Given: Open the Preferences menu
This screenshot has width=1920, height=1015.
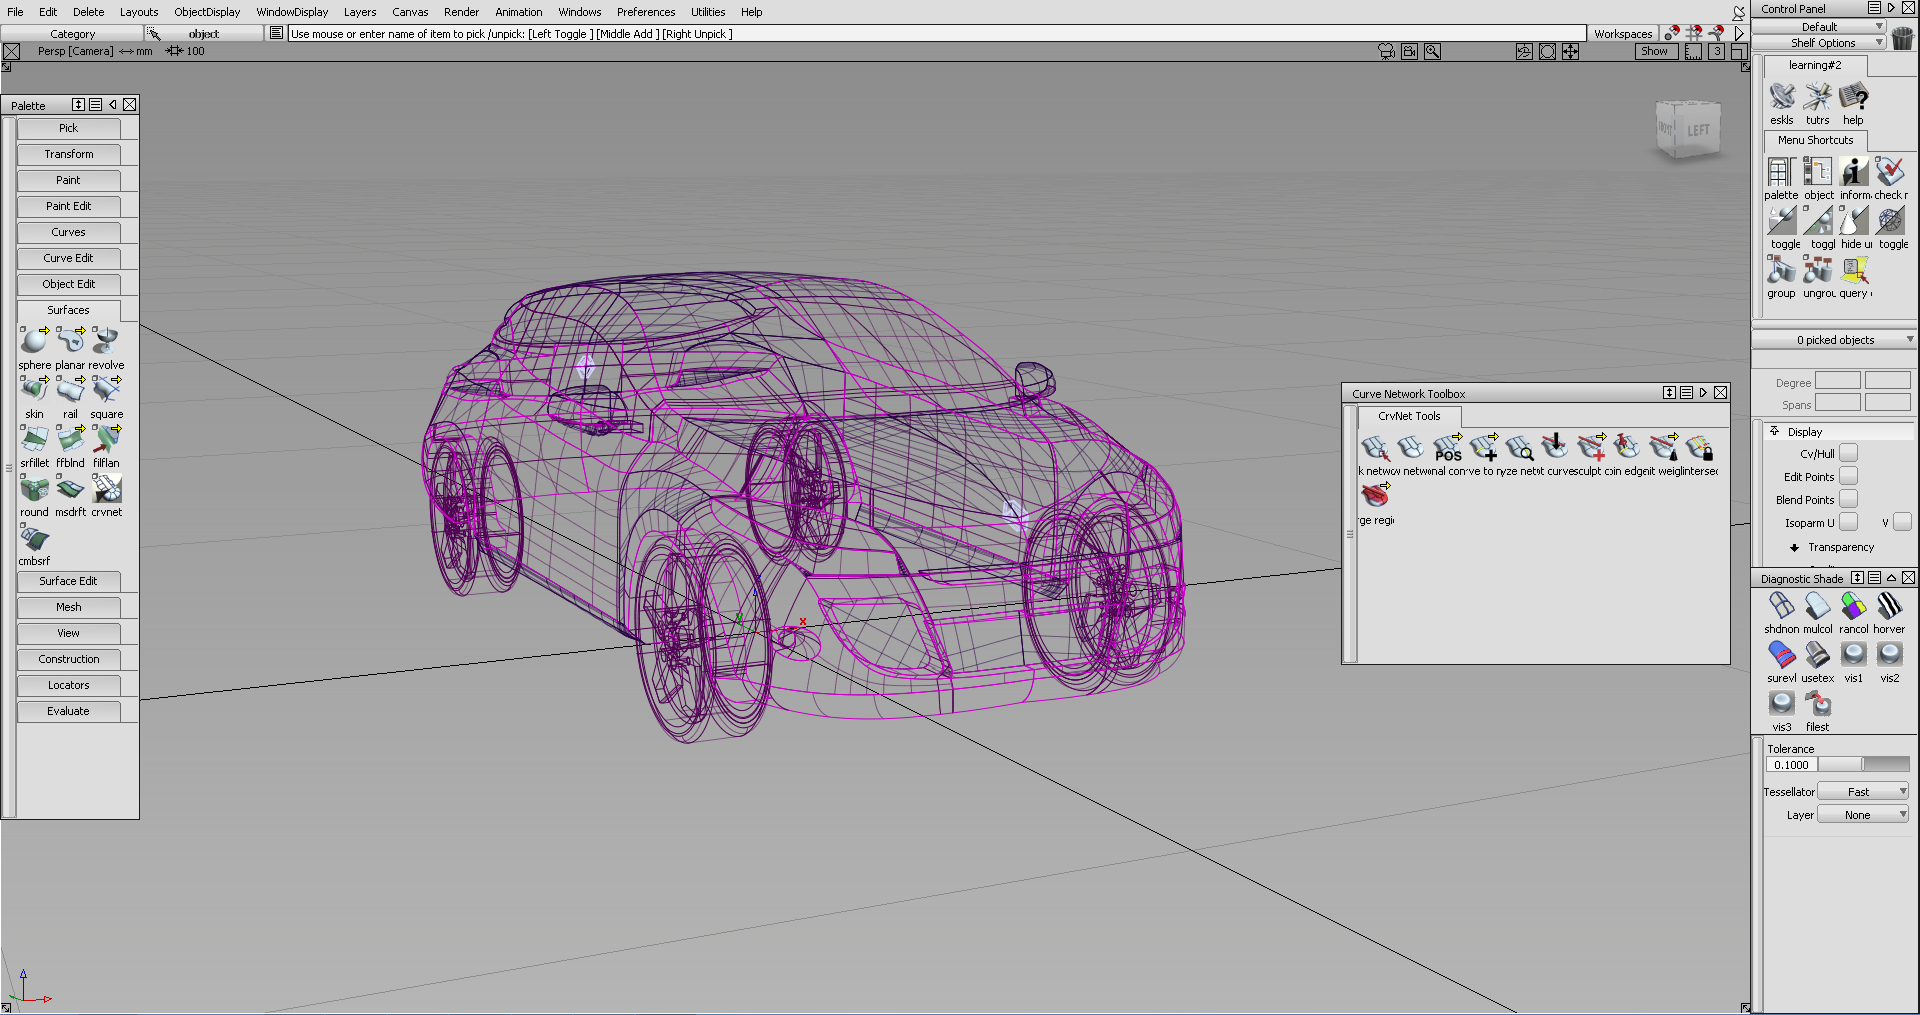Looking at the screenshot, I should point(646,12).
